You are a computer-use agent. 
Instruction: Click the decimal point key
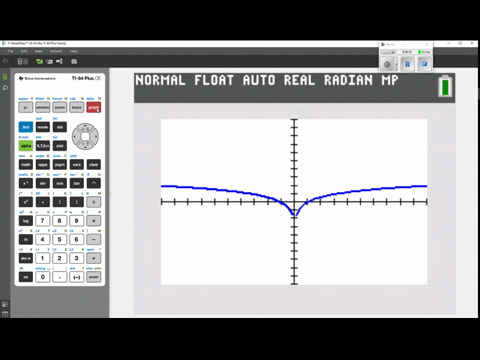60,277
